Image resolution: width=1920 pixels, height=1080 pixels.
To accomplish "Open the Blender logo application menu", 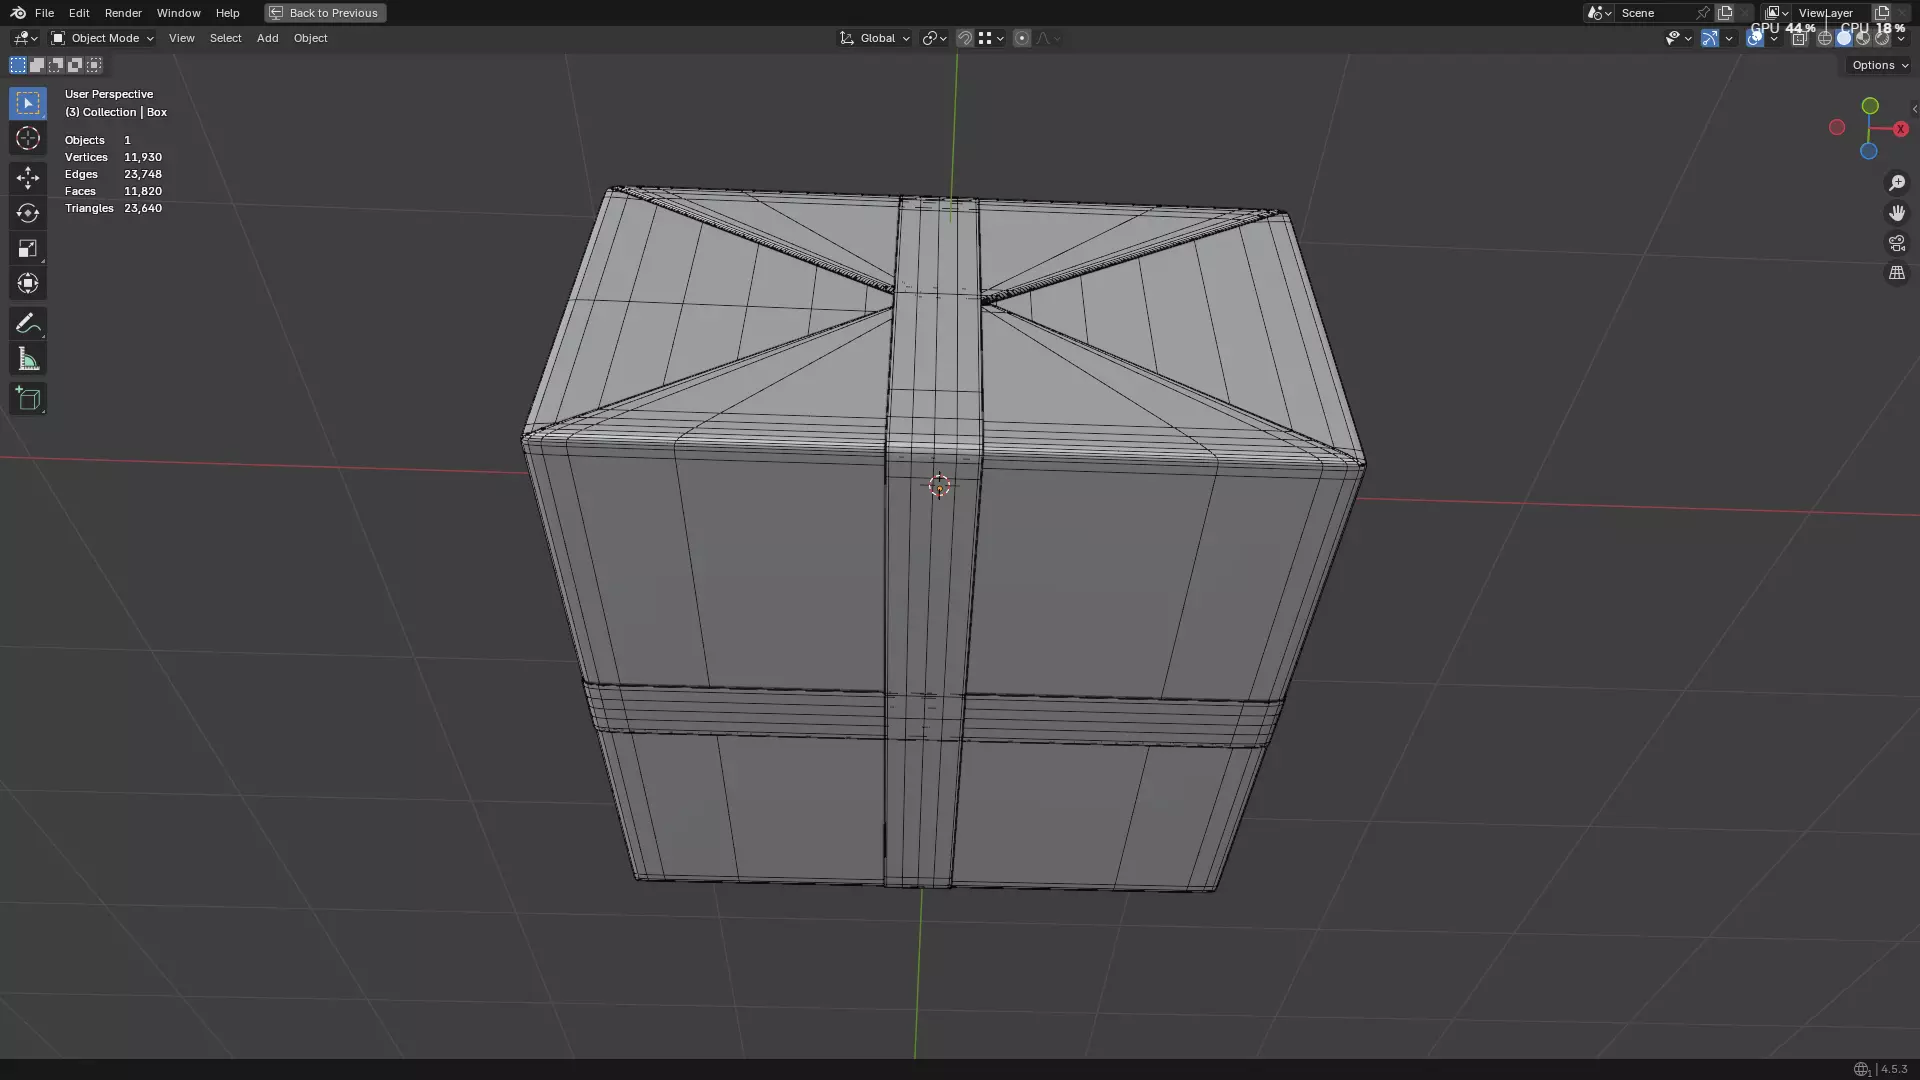I will pyautogui.click(x=18, y=13).
